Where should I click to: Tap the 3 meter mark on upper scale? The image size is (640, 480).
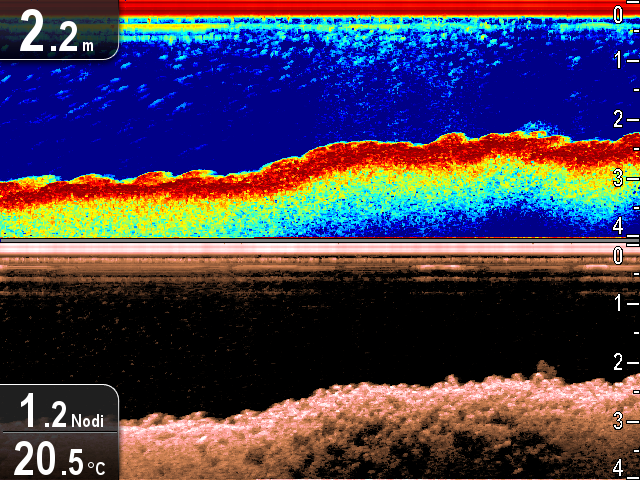618,178
